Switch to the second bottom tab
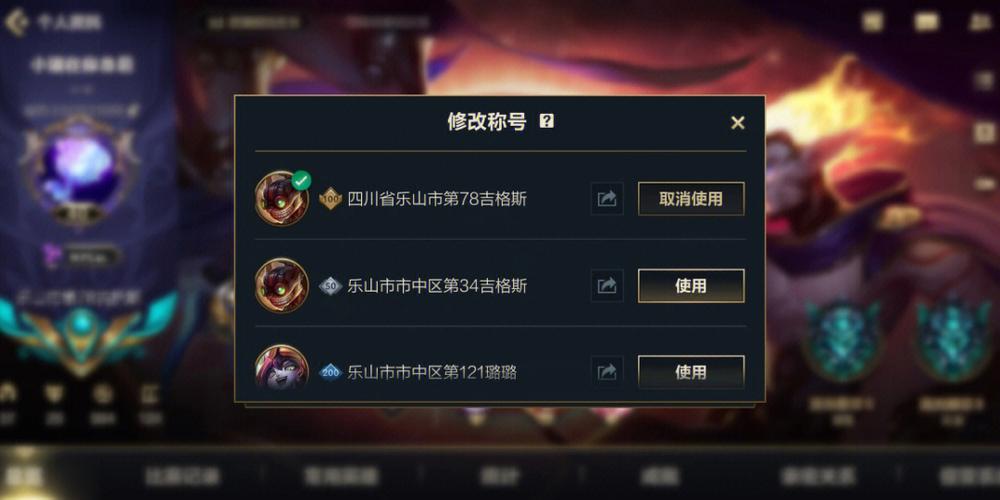 point(182,476)
